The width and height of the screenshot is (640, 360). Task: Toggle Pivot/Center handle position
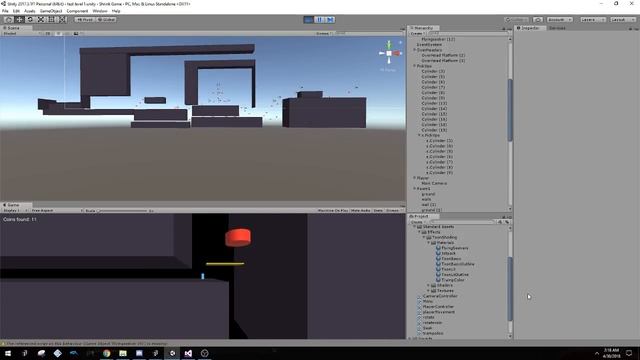click(x=84, y=20)
